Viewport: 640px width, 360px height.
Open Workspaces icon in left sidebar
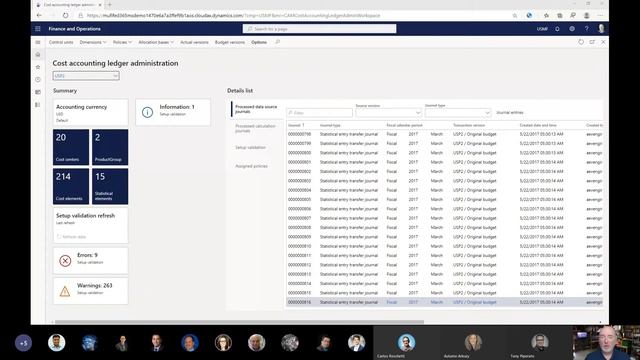coord(38,92)
